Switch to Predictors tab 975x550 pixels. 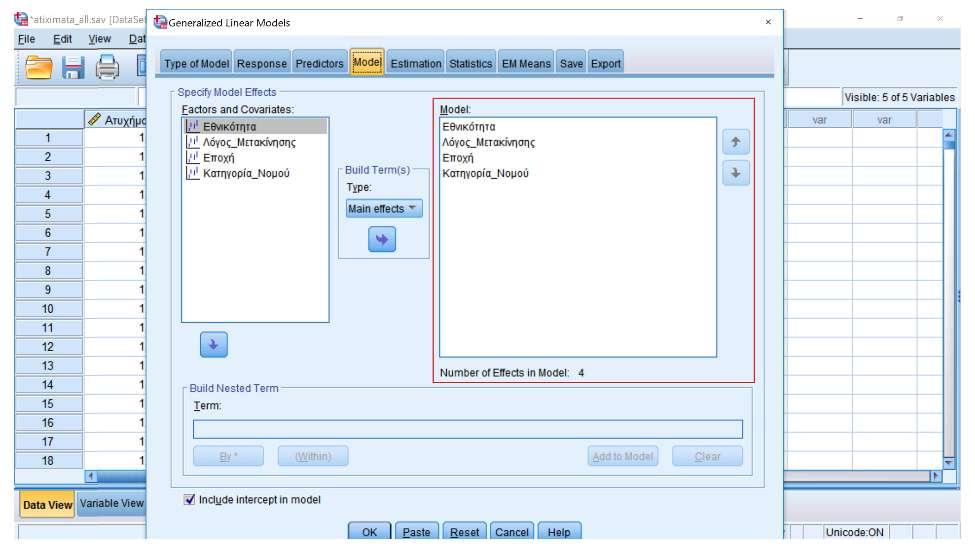(319, 63)
